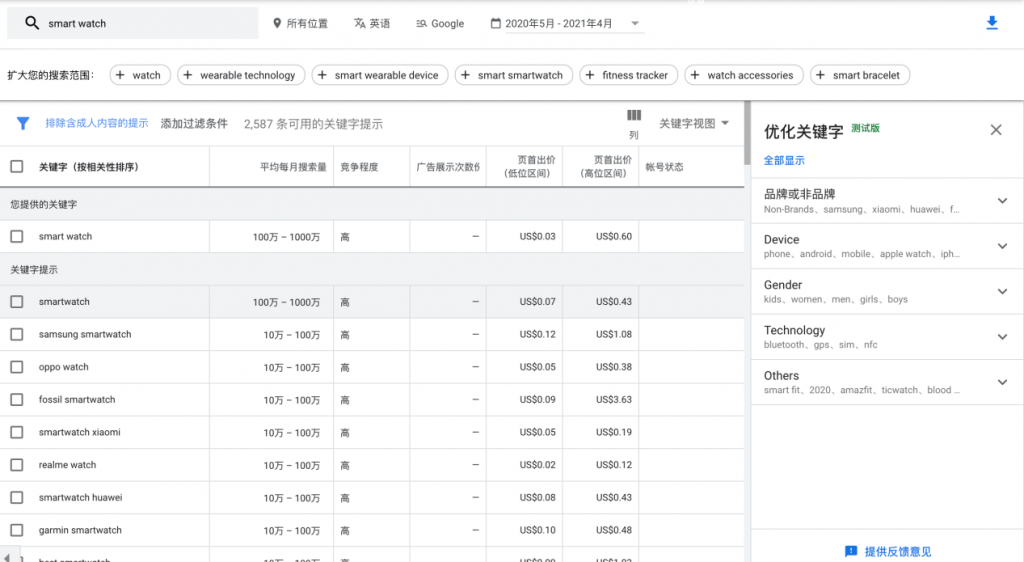Image resolution: width=1024 pixels, height=562 pixels.
Task: Open the 关键字视图 view dropdown
Action: [x=694, y=123]
